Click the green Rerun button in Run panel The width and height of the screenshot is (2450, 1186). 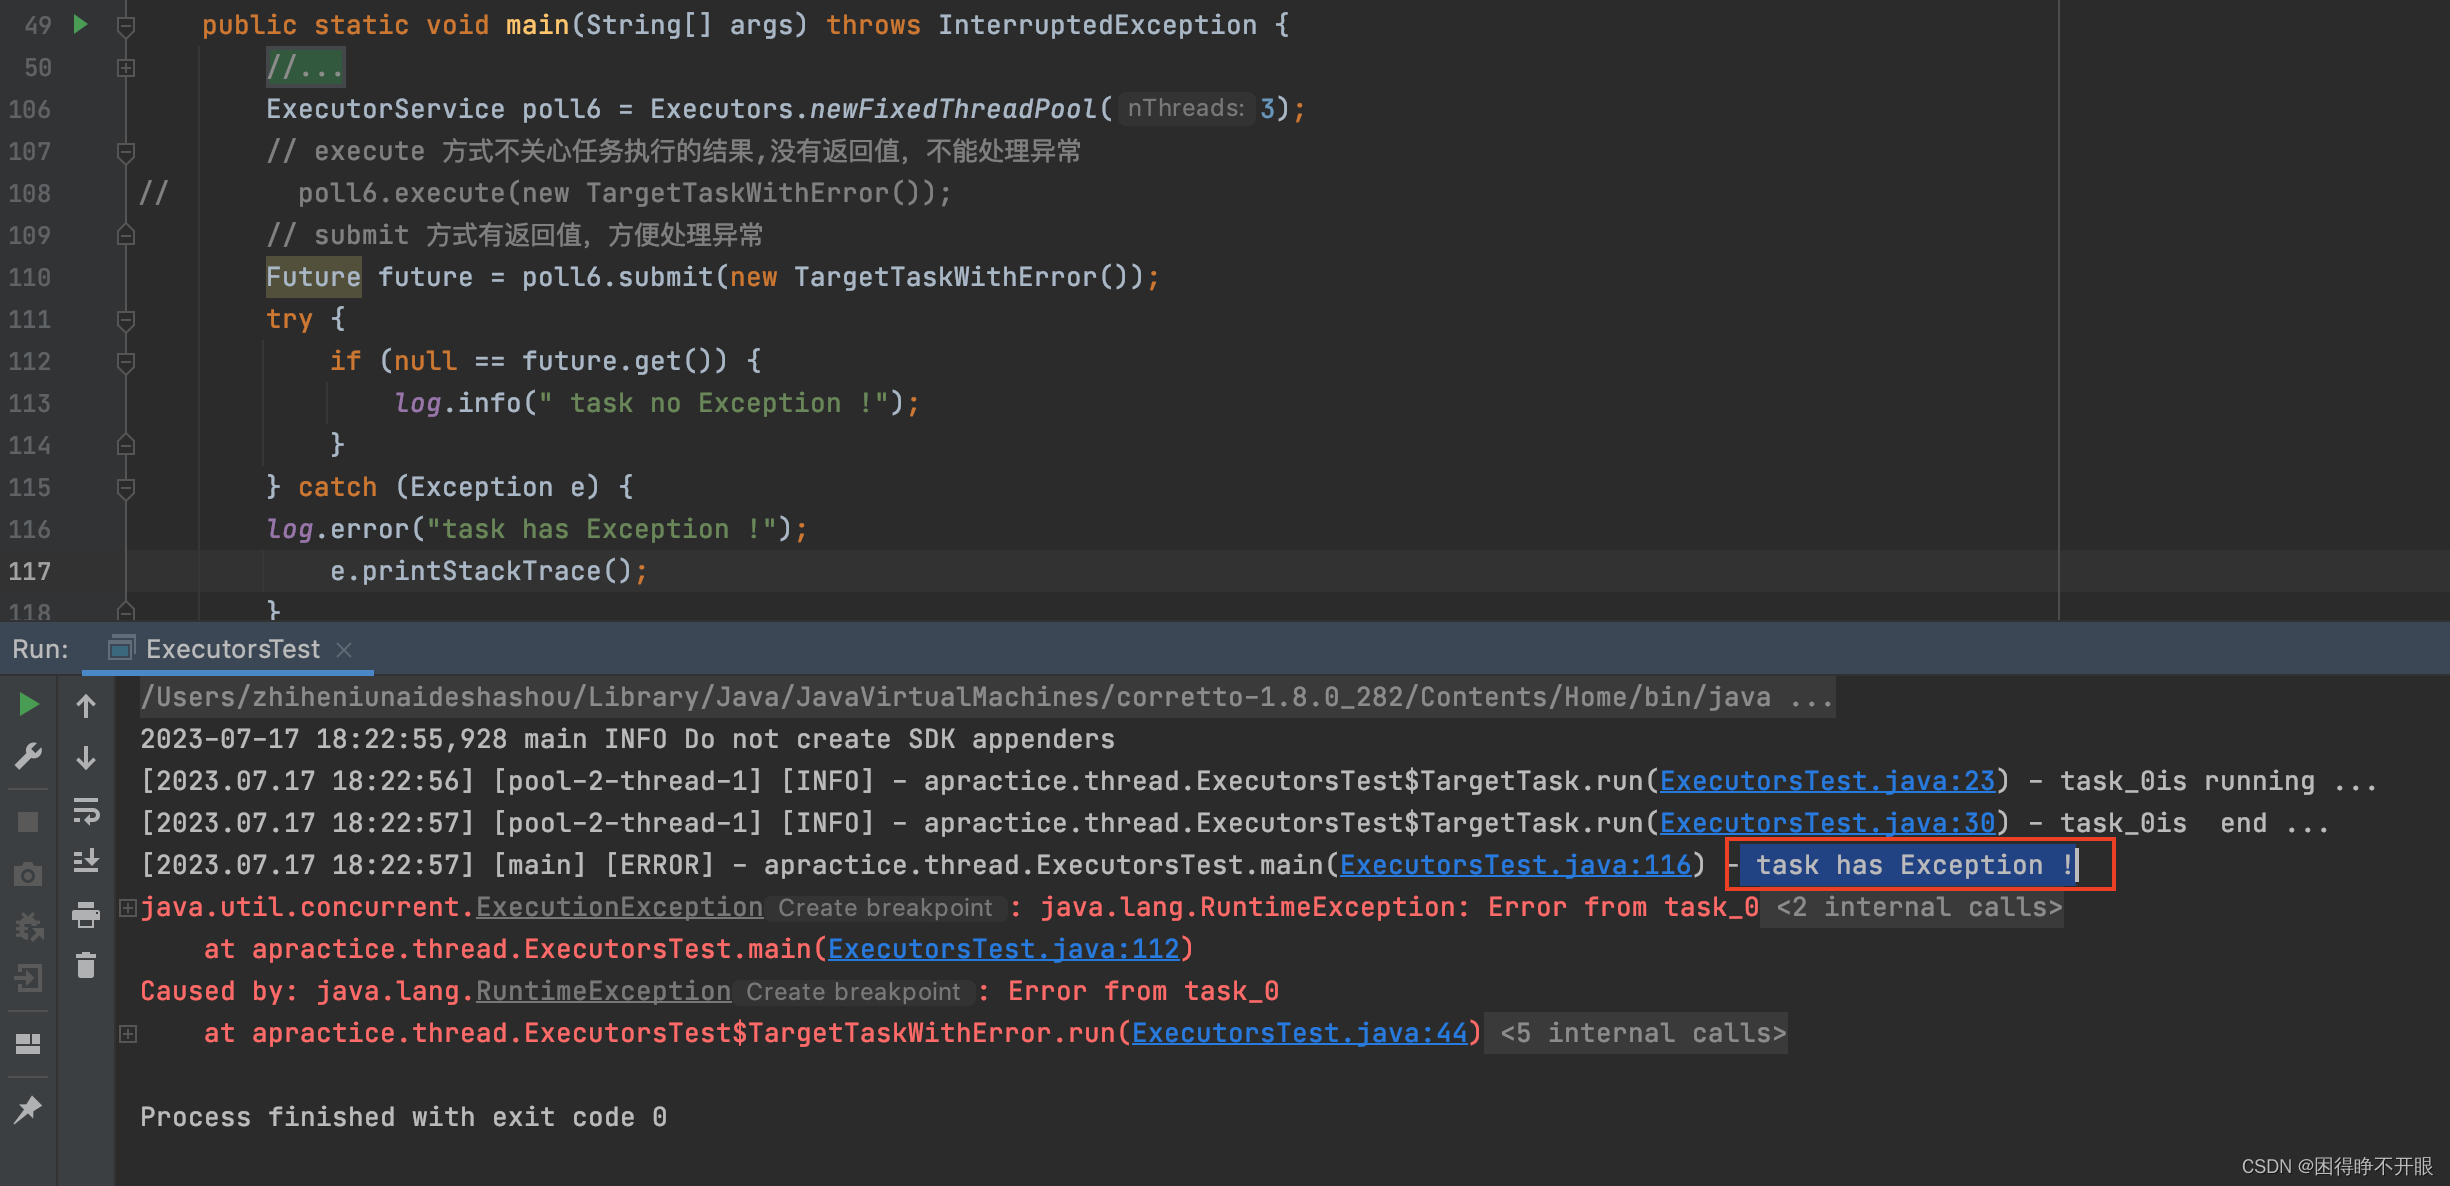(28, 705)
